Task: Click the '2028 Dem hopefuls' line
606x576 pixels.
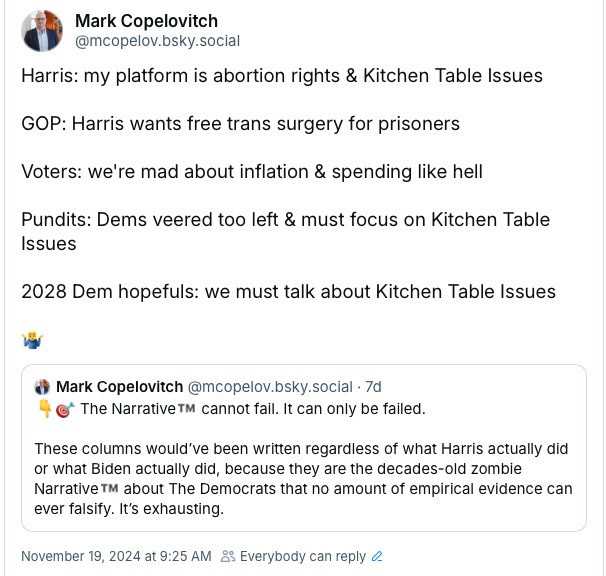Action: click(x=288, y=292)
